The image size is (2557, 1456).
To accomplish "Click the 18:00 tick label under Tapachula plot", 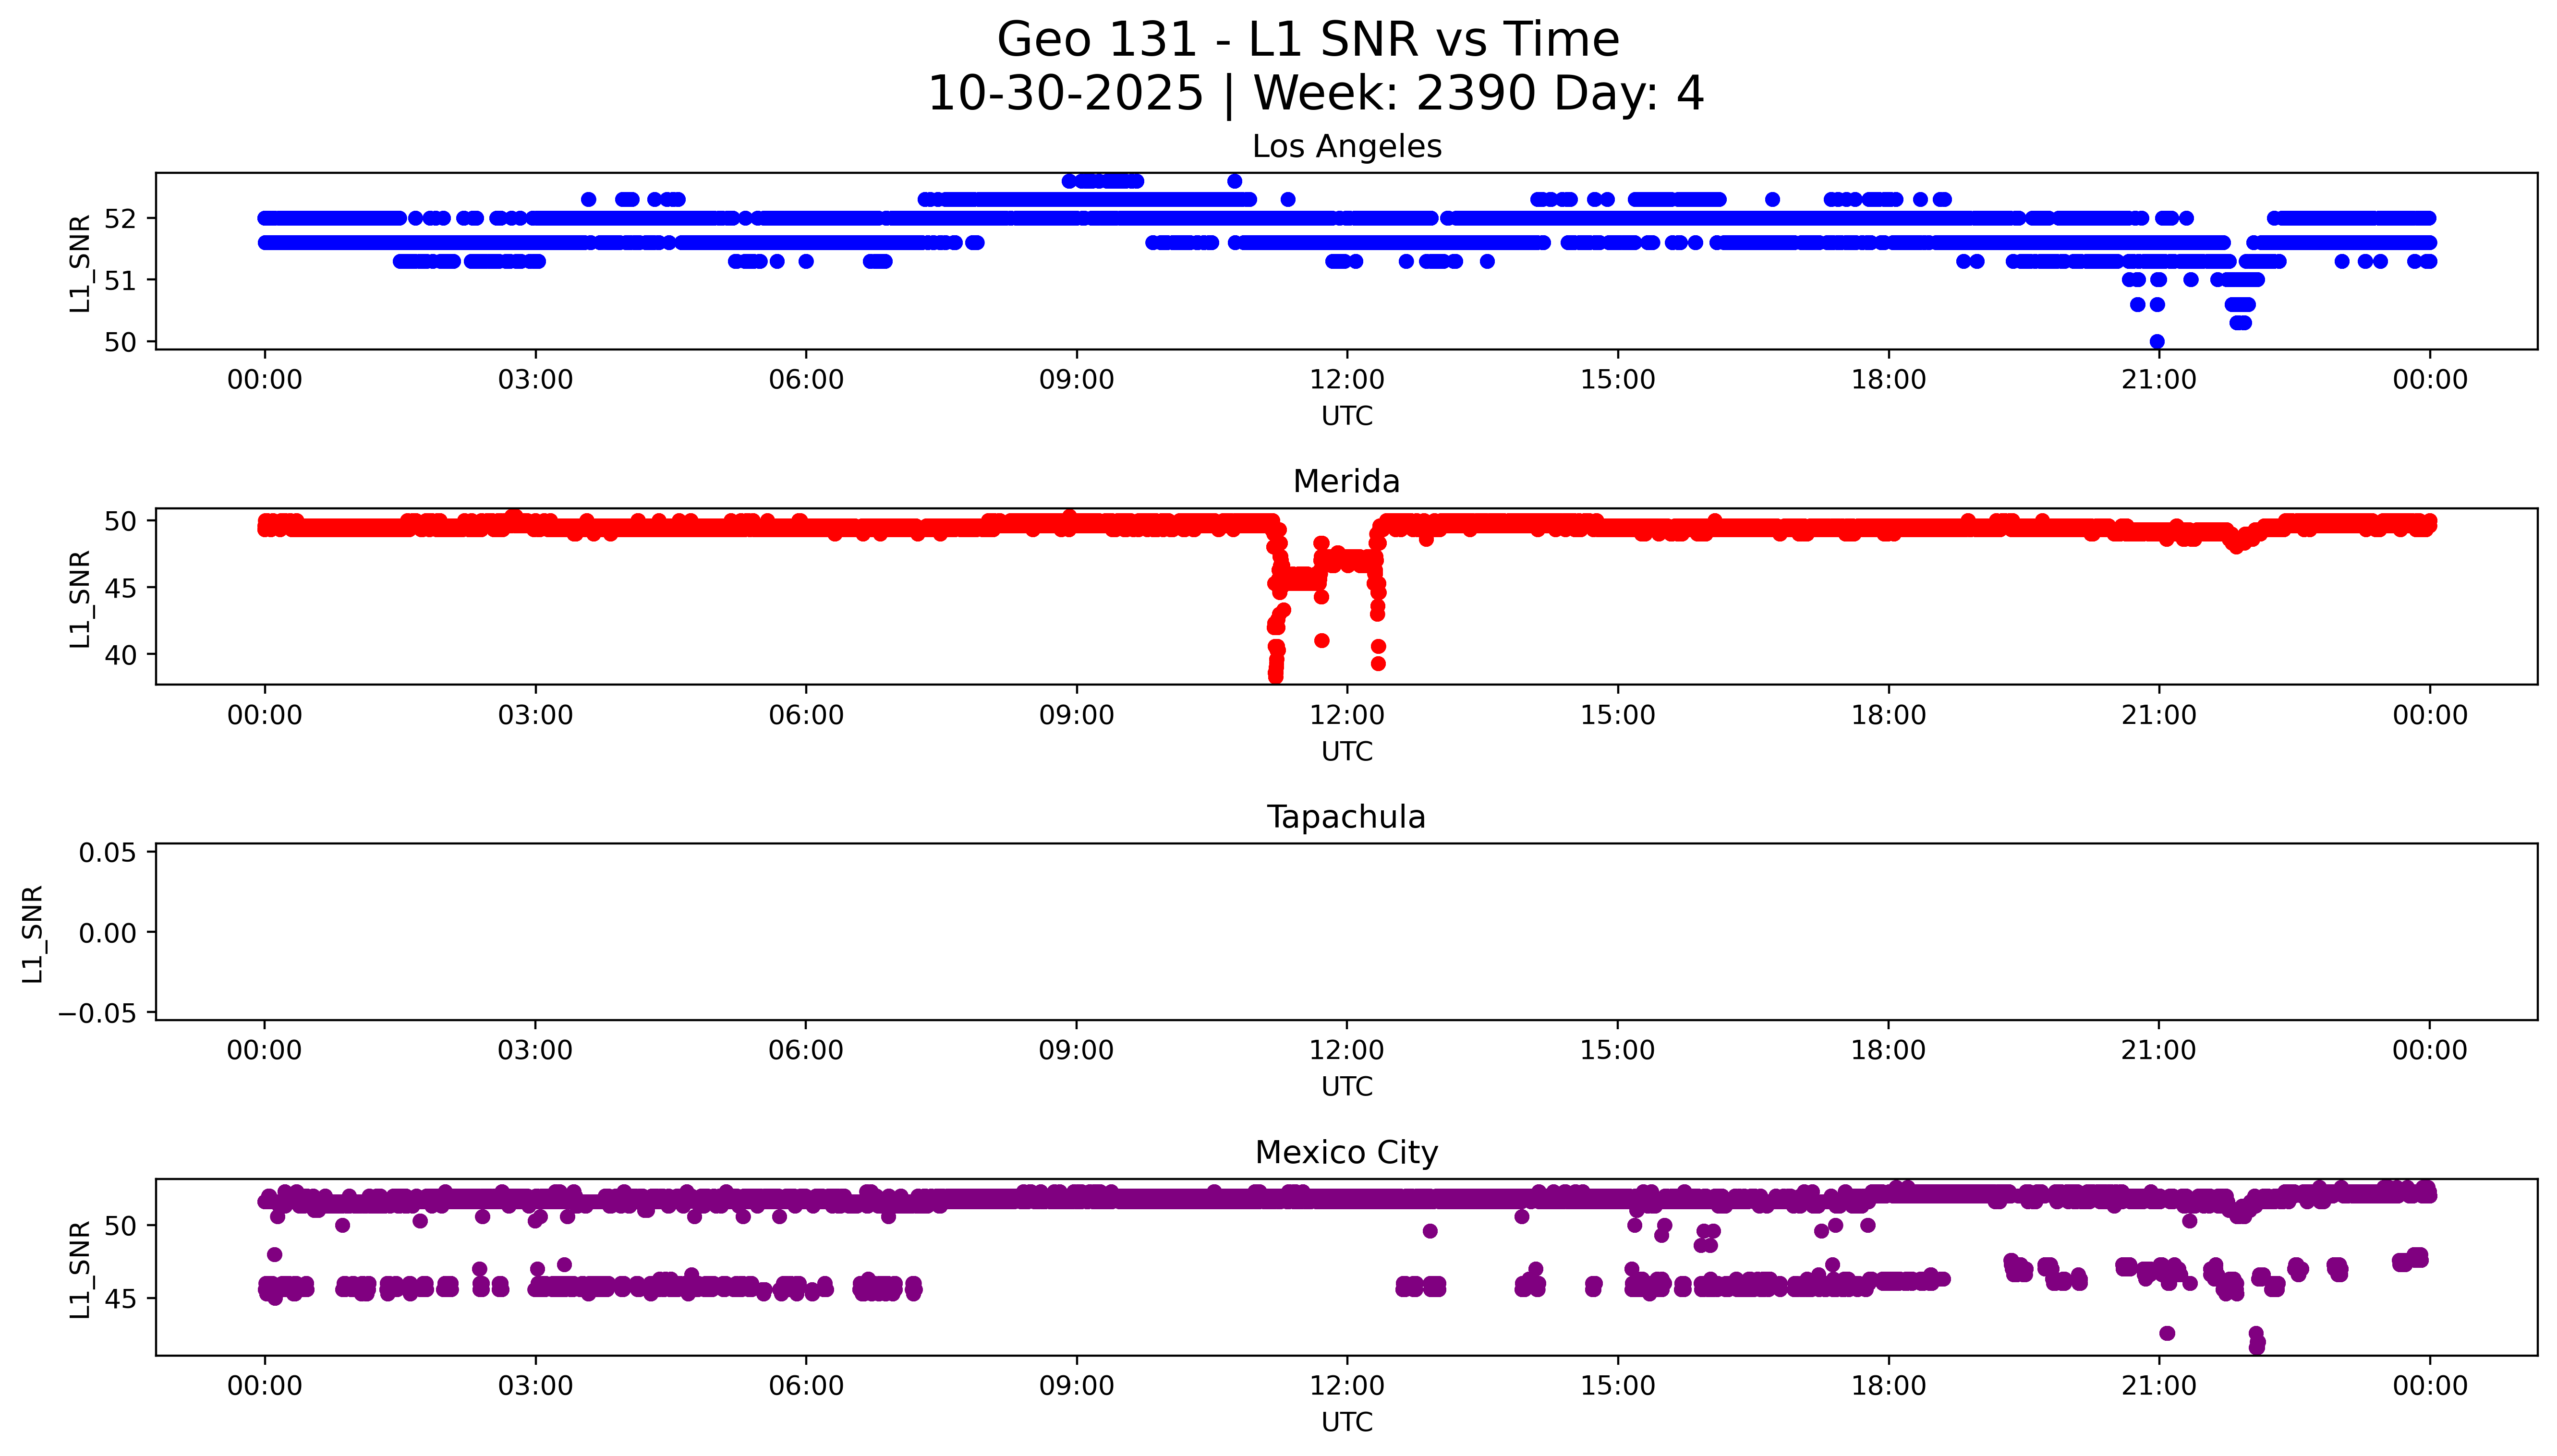I will [1888, 1050].
